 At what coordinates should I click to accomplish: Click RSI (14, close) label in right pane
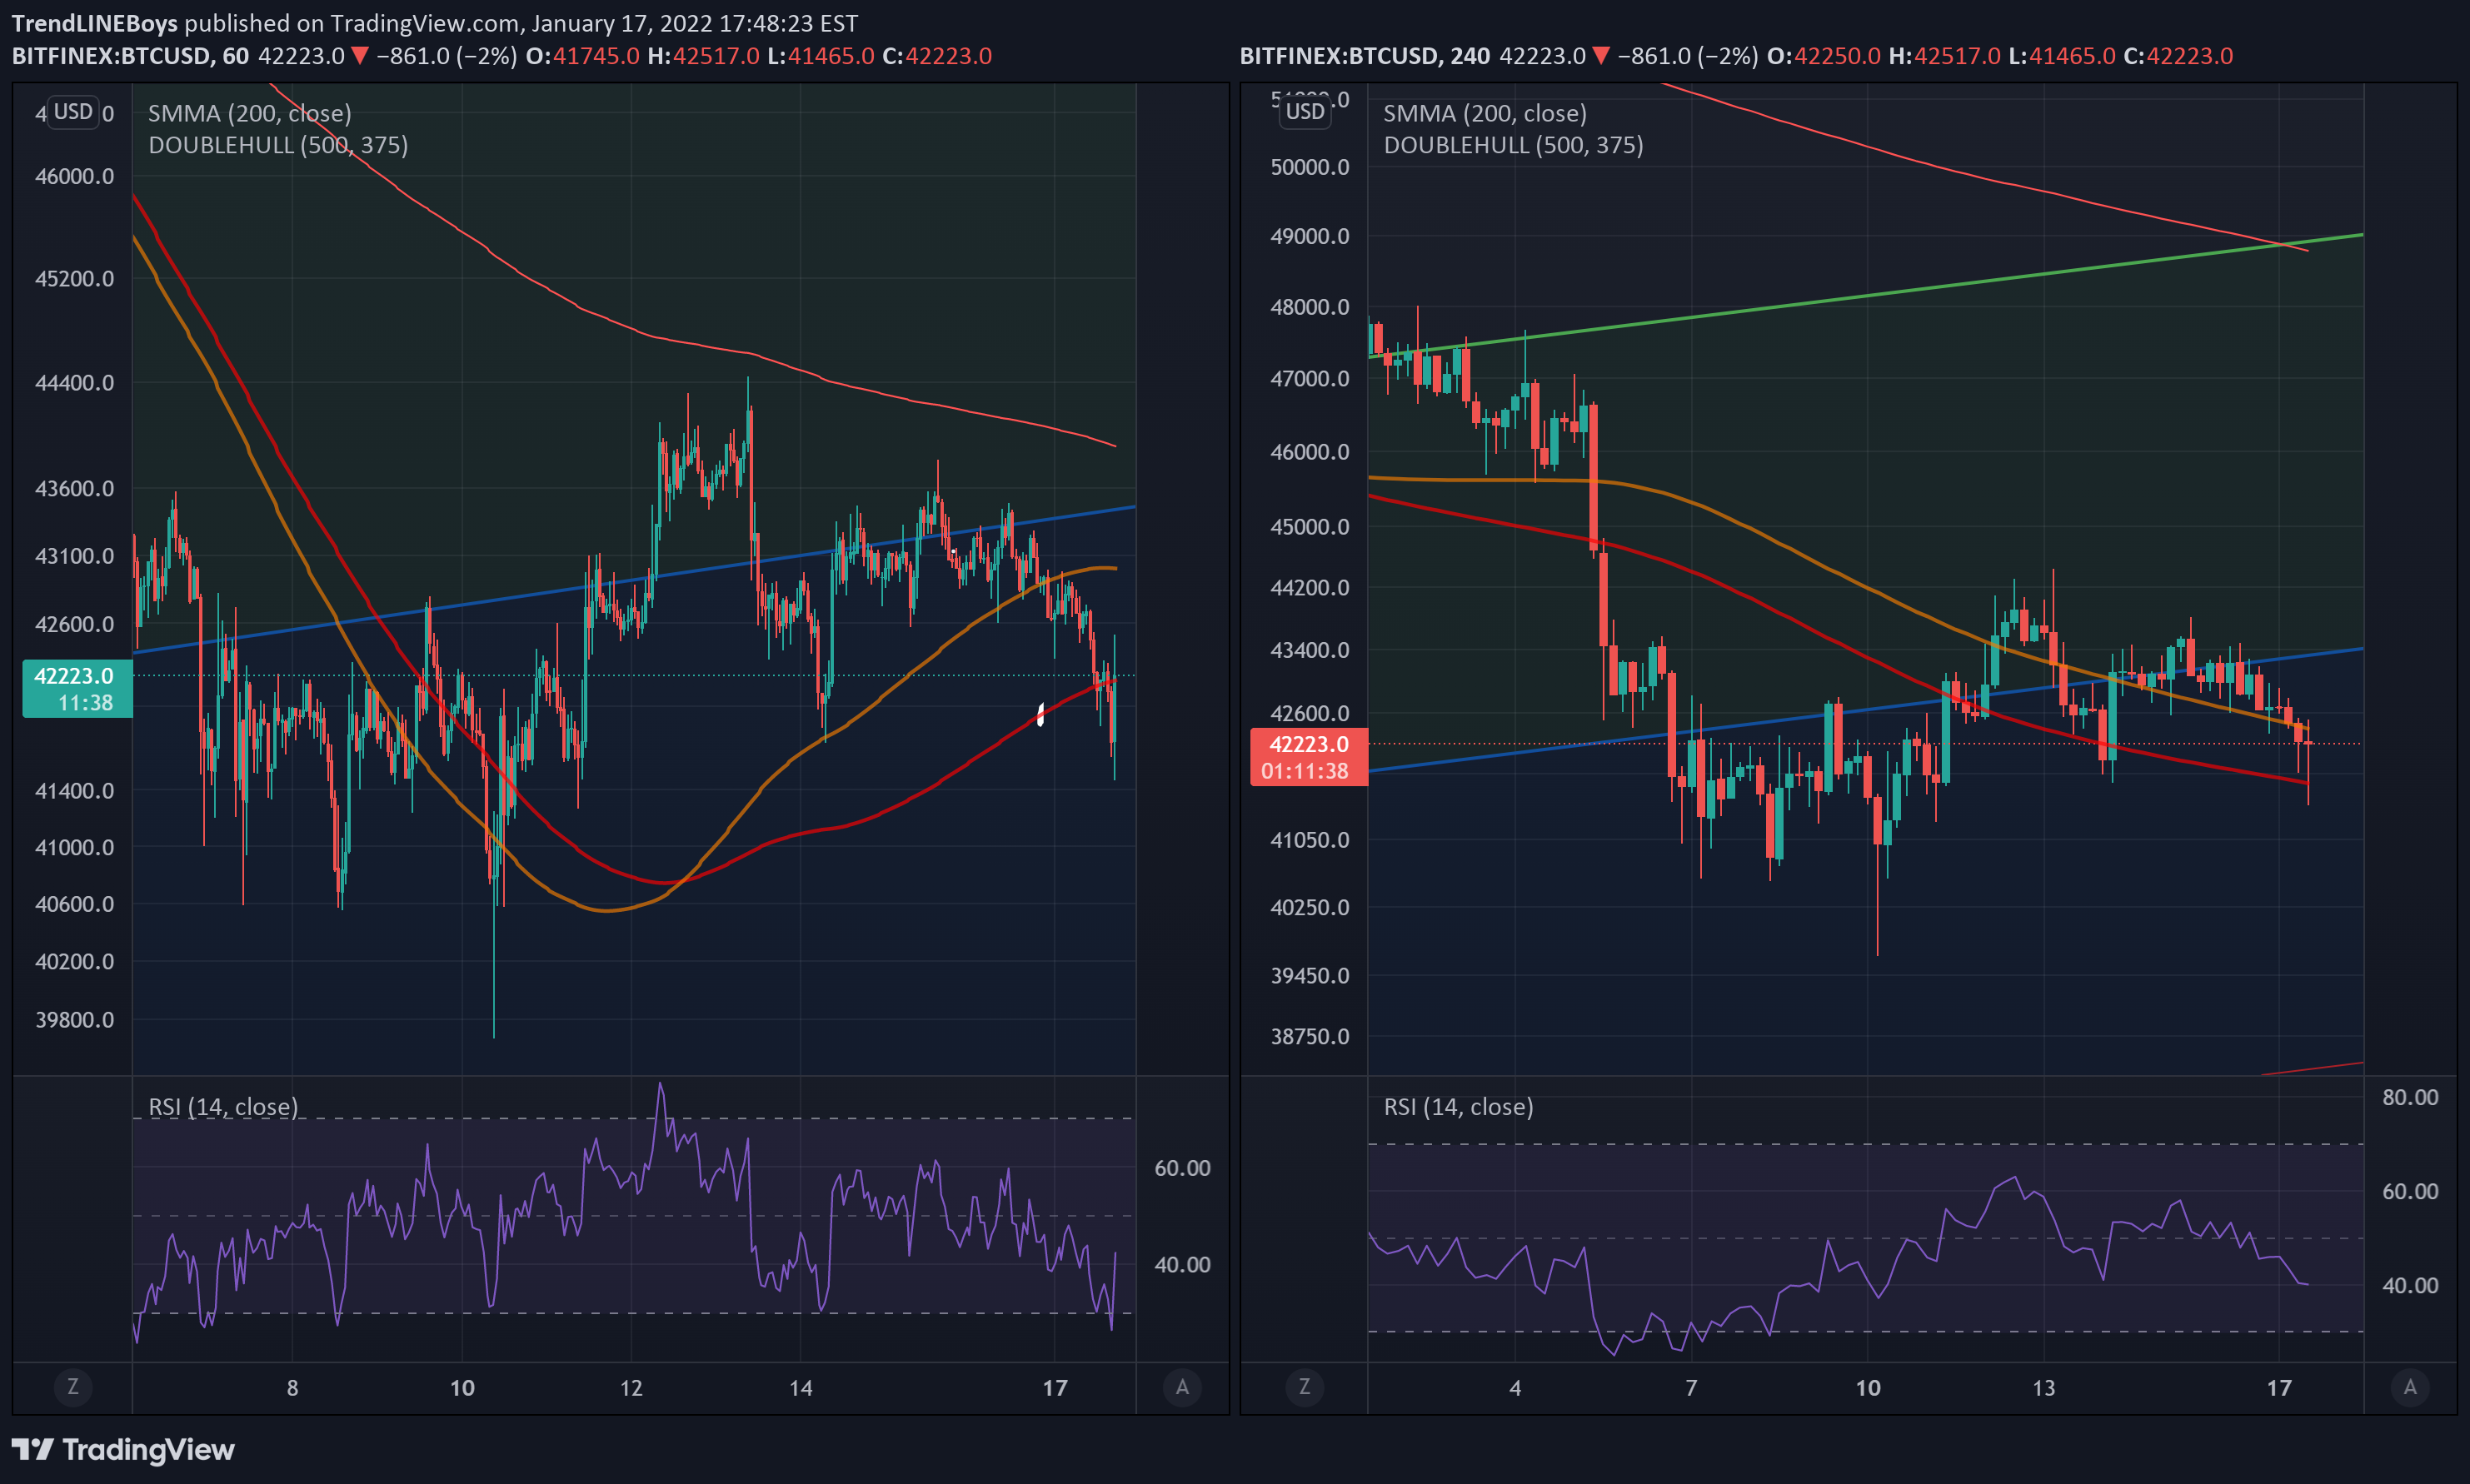click(1458, 1107)
